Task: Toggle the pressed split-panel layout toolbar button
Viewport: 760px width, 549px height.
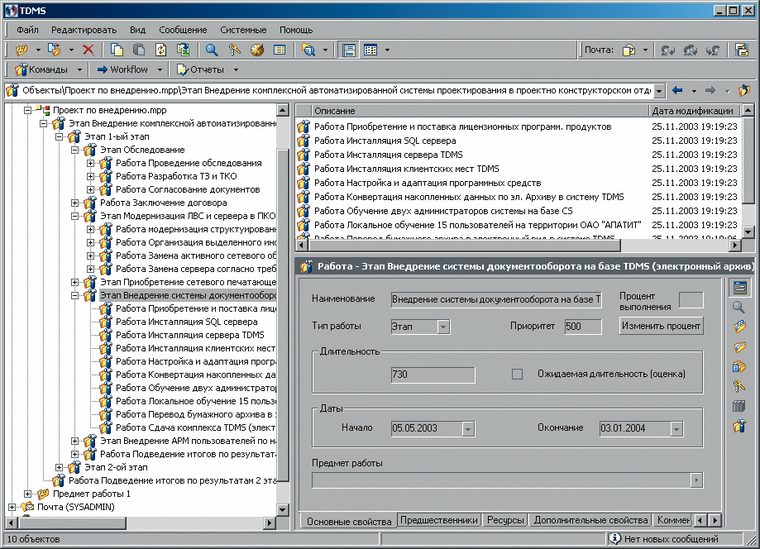Action: pyautogui.click(x=349, y=49)
